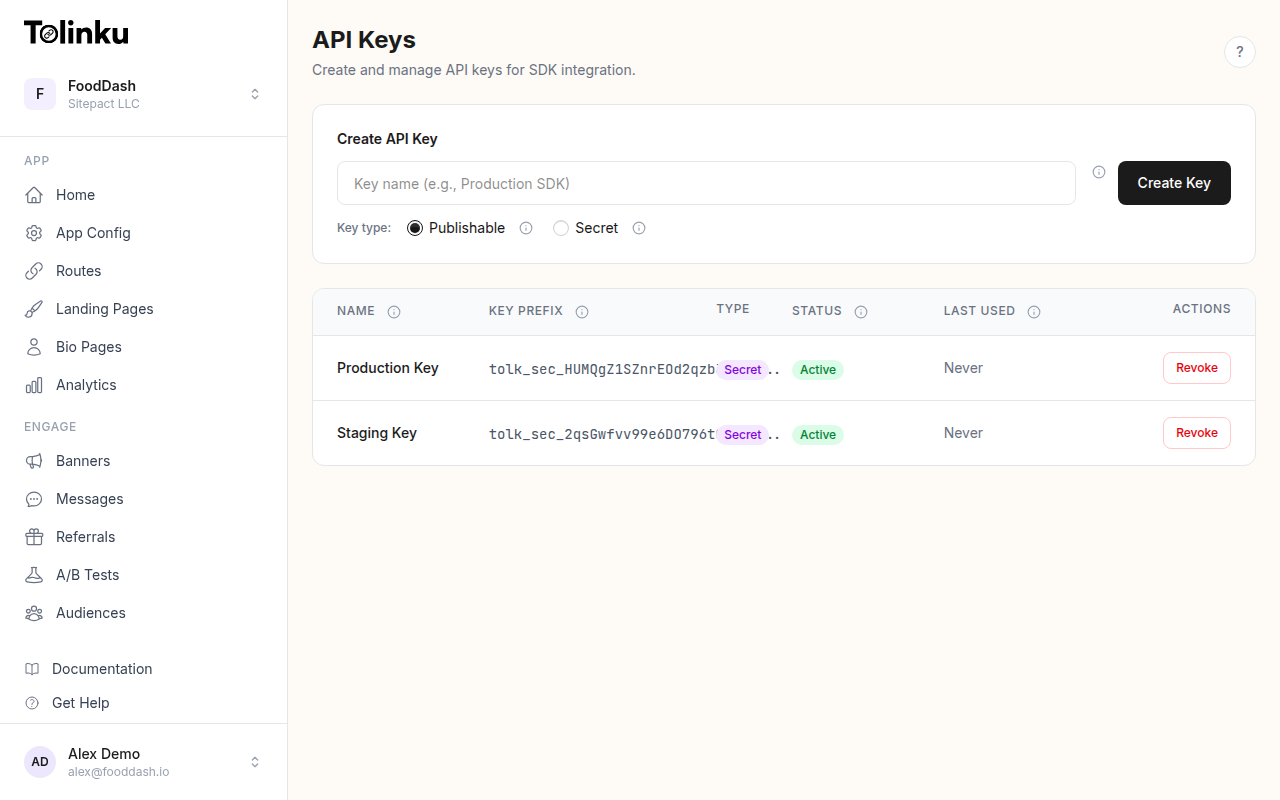Open A/B Tests via the flask icon

click(x=34, y=574)
